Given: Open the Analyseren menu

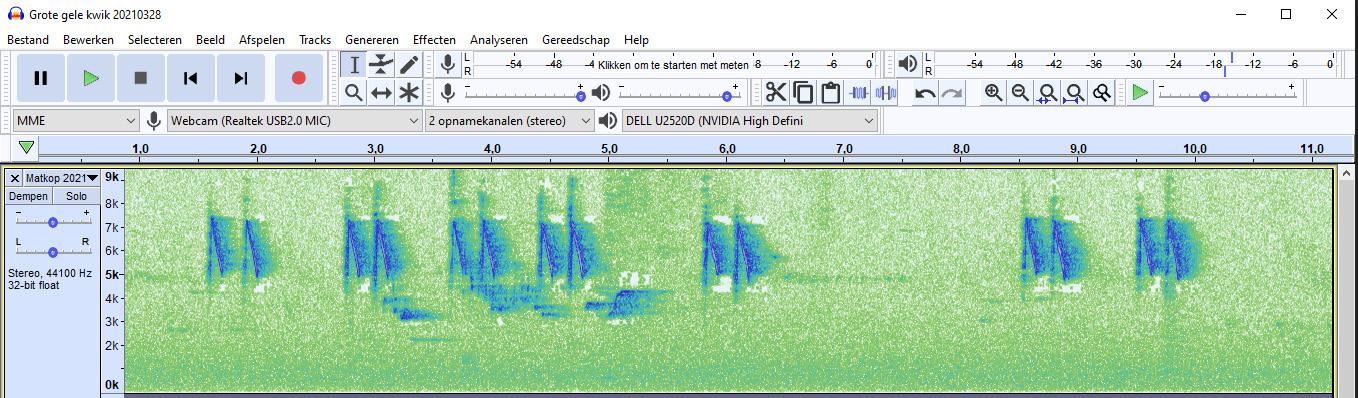Looking at the screenshot, I should pyautogui.click(x=499, y=40).
